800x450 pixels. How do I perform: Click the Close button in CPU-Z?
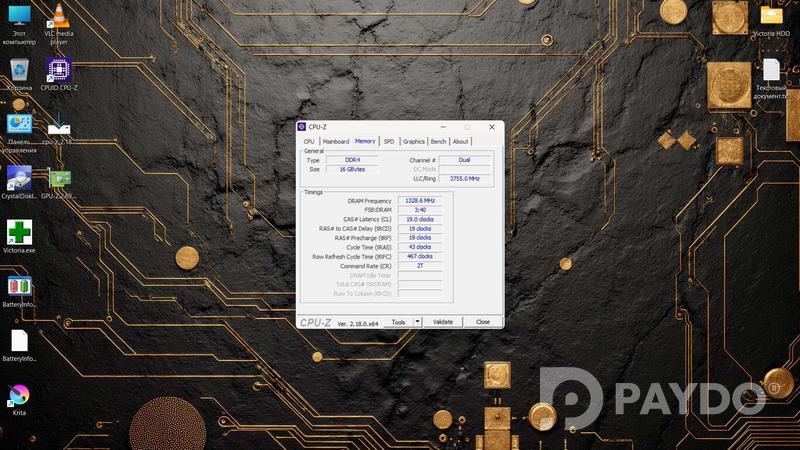[483, 322]
